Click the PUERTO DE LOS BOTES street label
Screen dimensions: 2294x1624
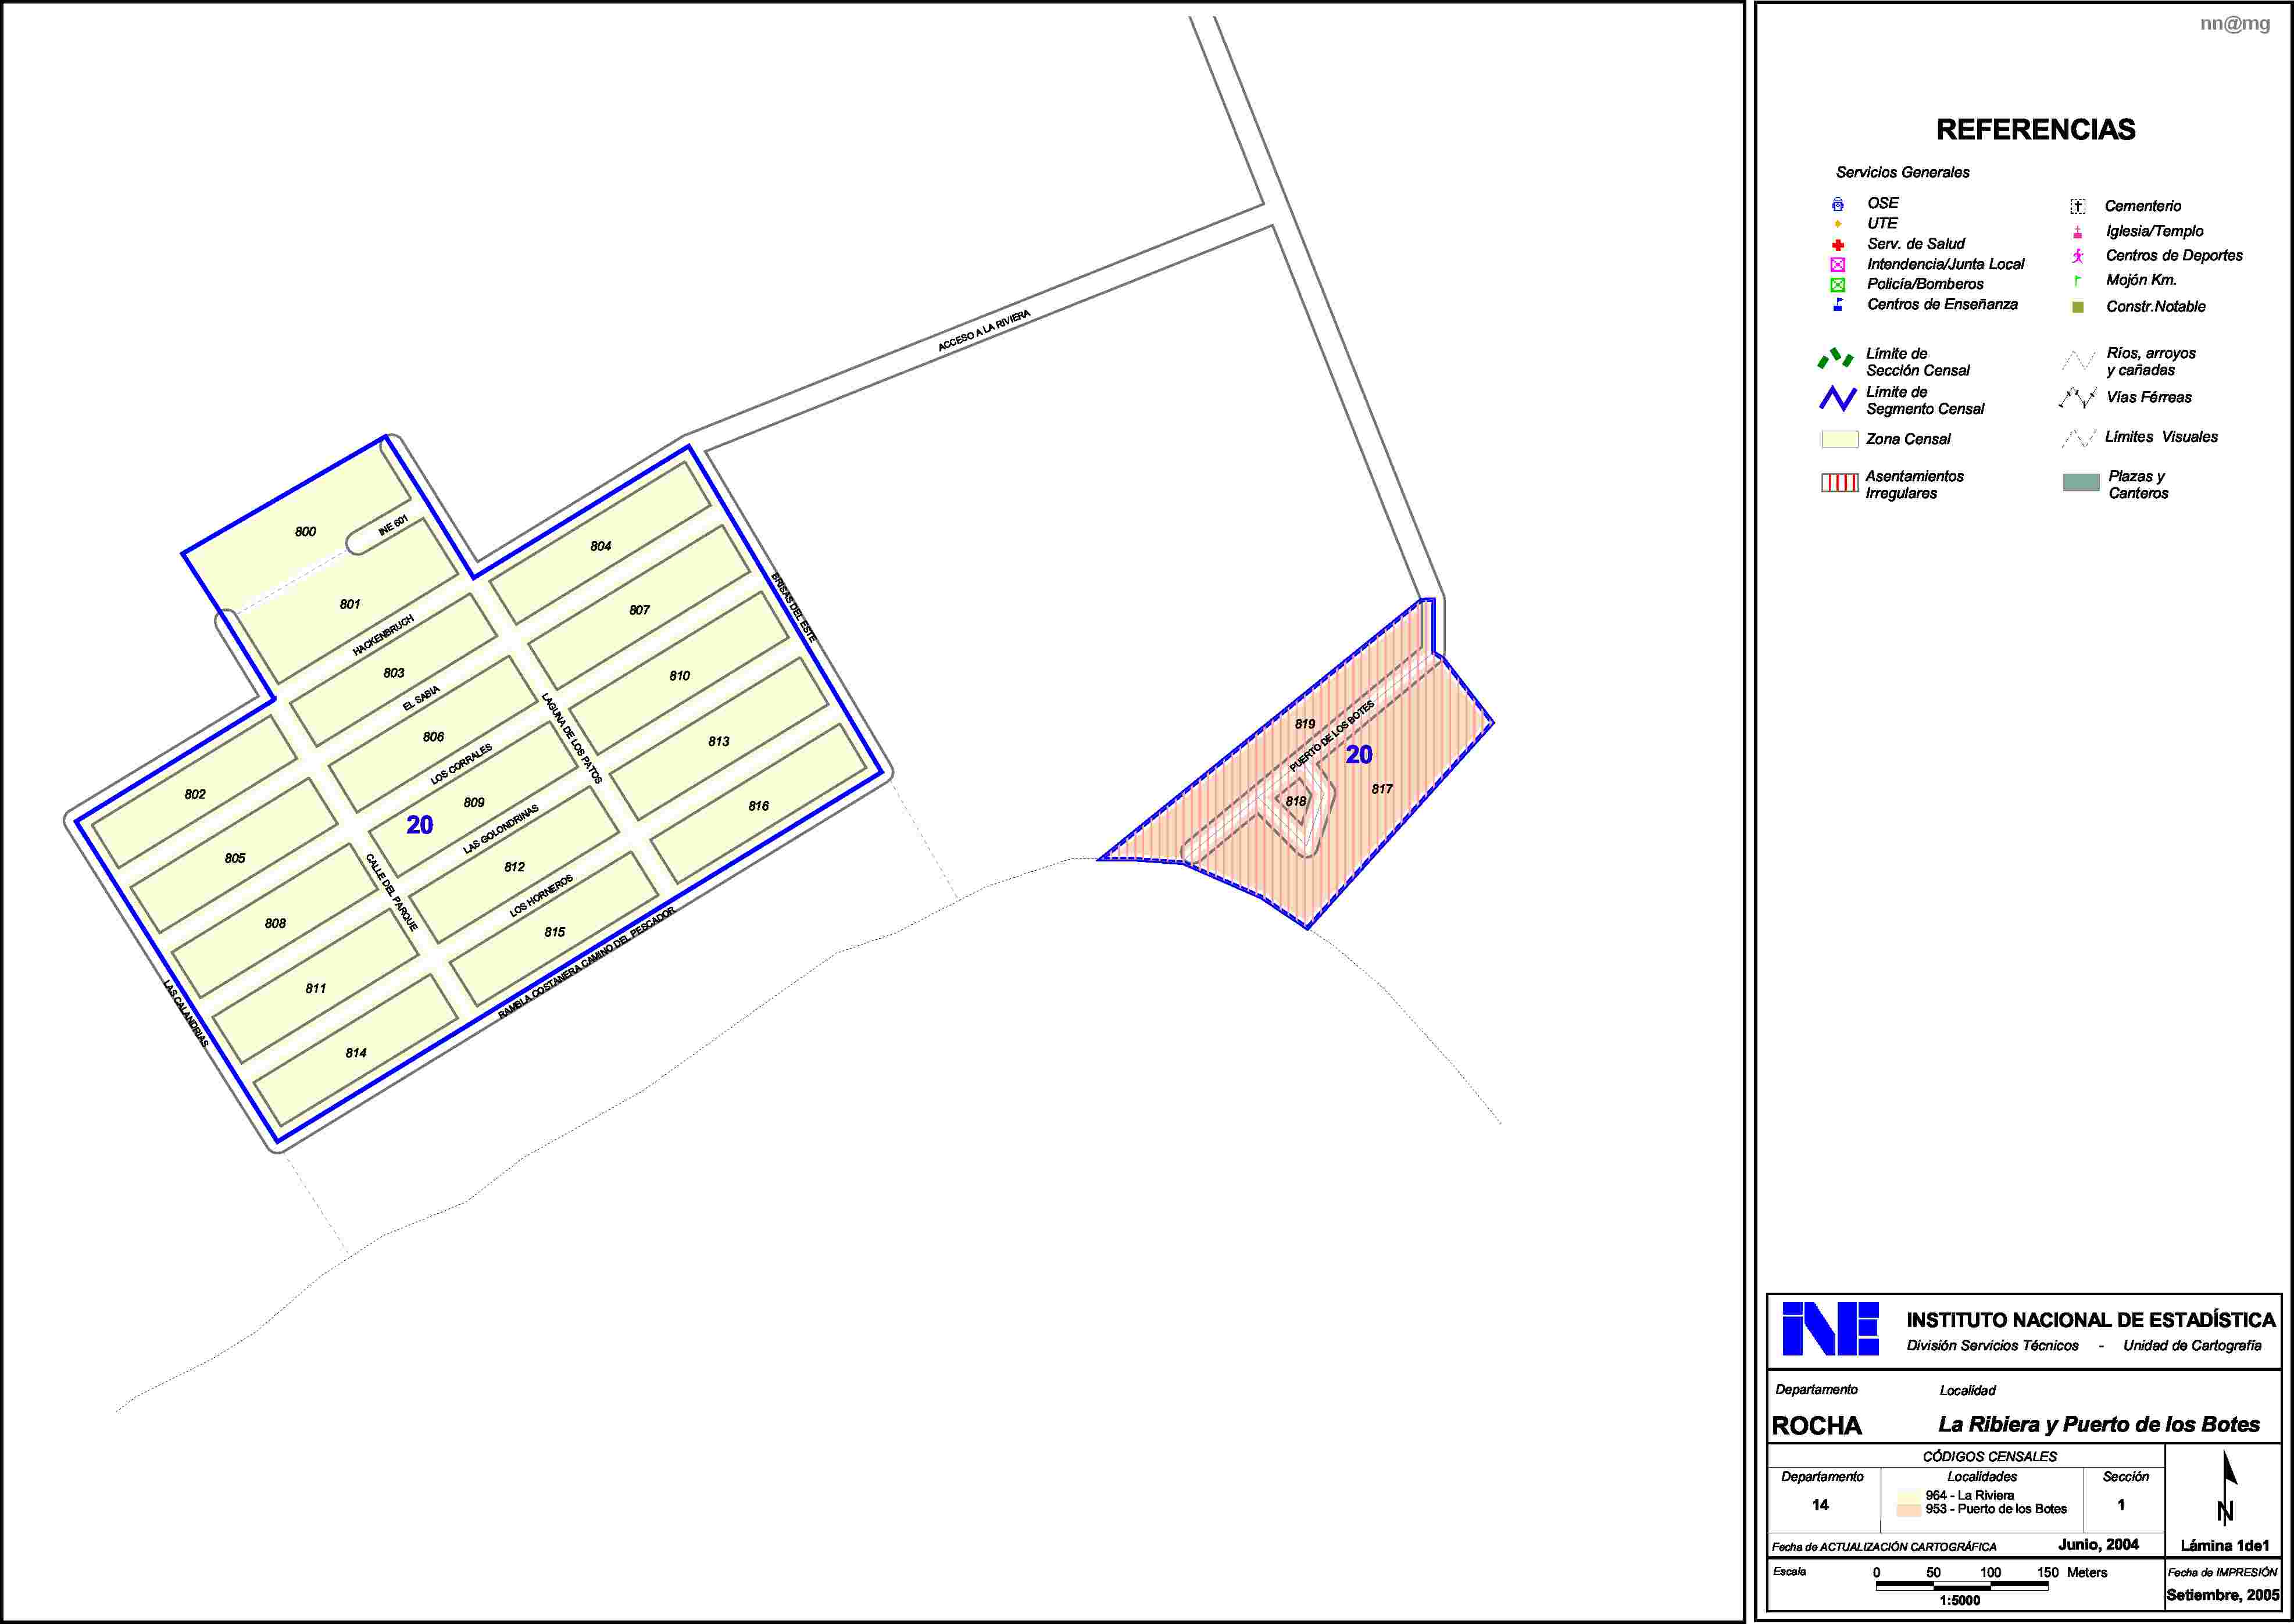tap(1331, 736)
